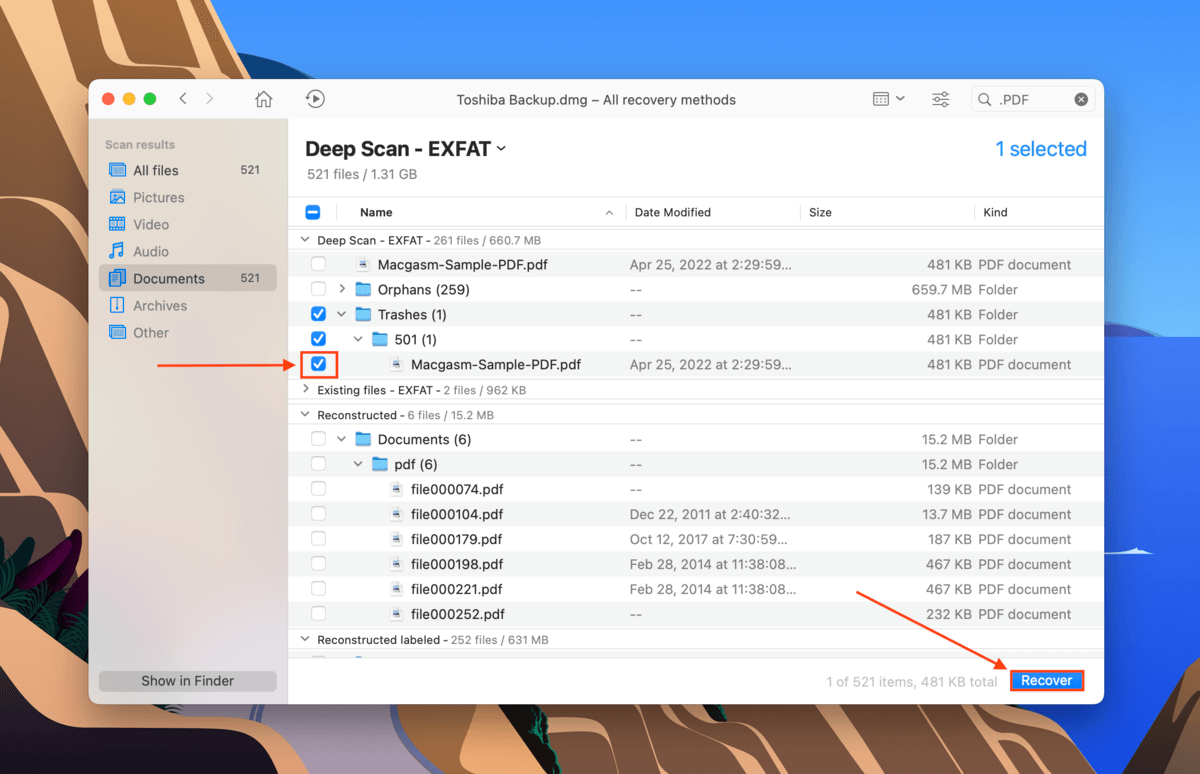Screen dimensions: 1200x774
Task: Click the file000179.pdf file icon
Action: coord(397,539)
